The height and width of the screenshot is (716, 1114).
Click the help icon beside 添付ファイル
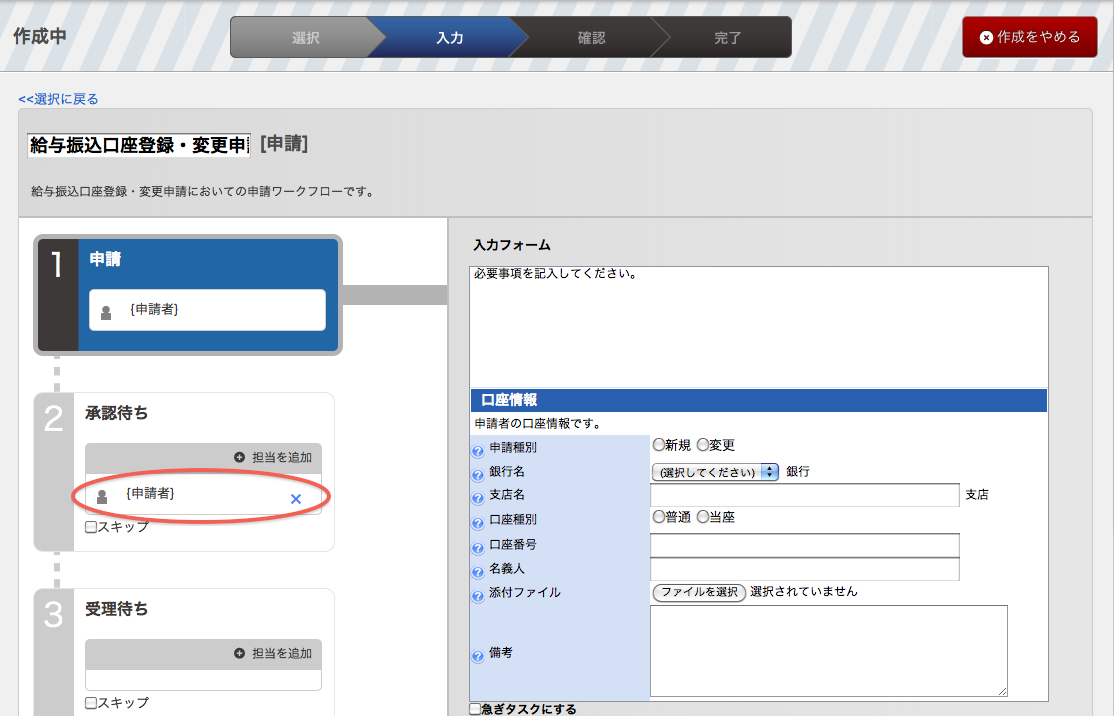coord(477,596)
